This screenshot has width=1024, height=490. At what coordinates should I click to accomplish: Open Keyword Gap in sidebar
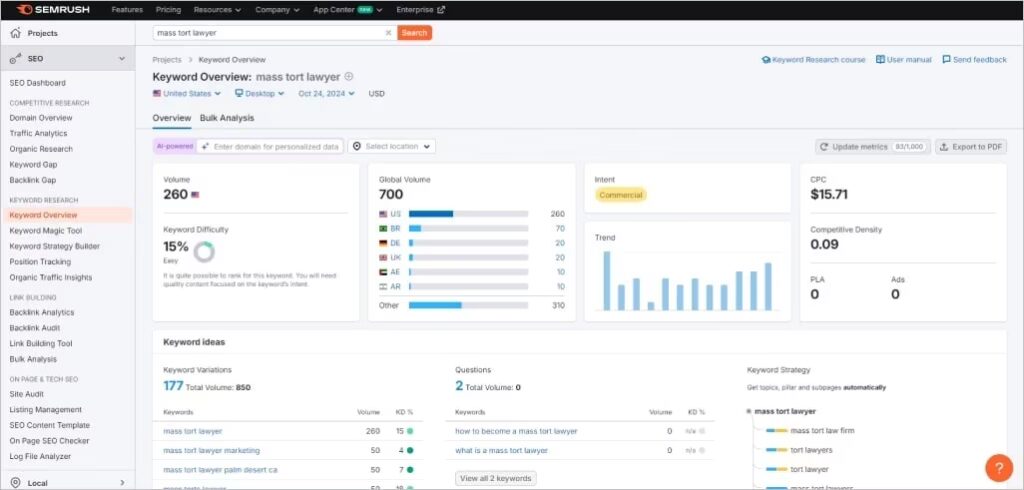pyautogui.click(x=33, y=165)
